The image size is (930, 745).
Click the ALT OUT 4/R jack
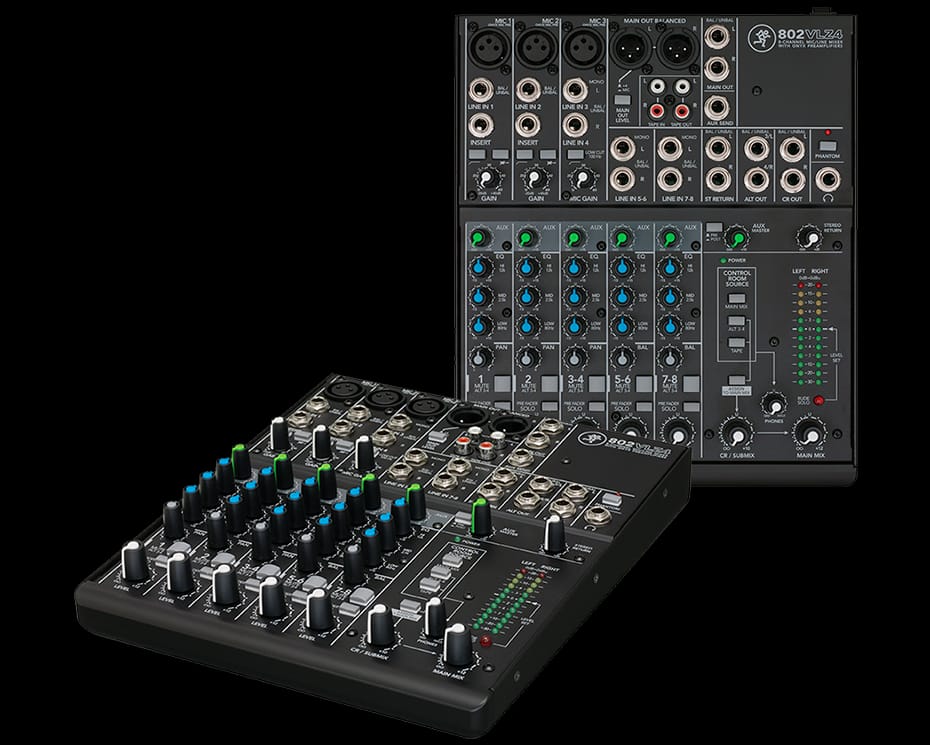(x=756, y=179)
